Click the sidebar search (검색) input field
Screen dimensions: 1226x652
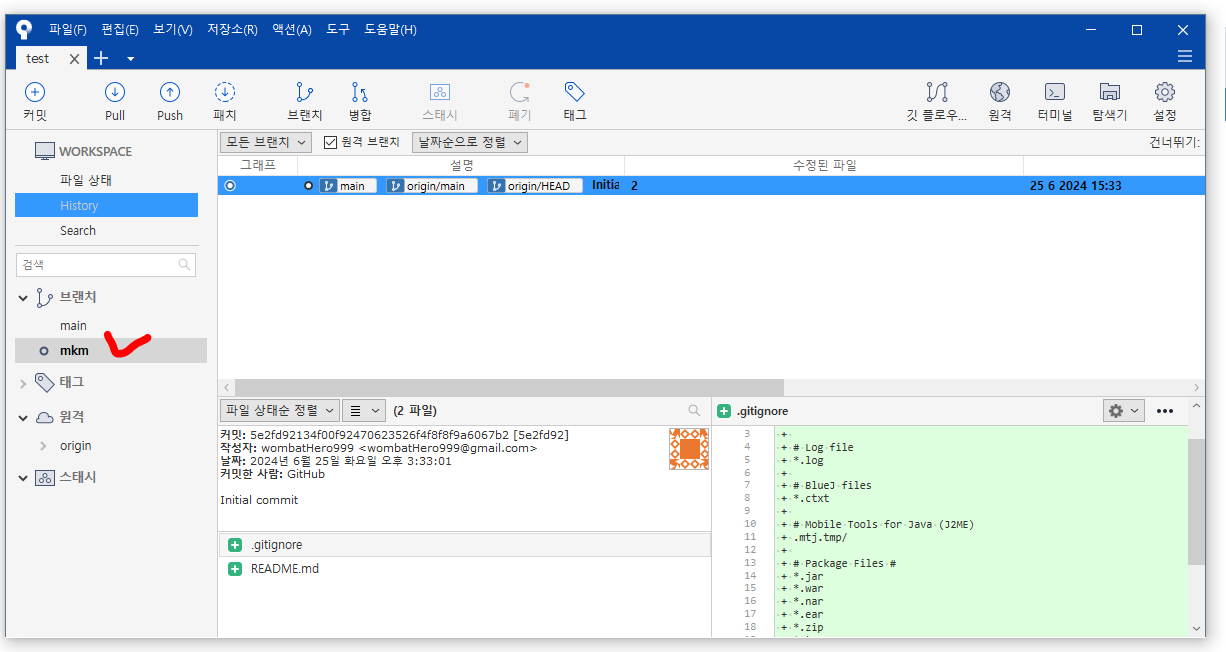[98, 265]
